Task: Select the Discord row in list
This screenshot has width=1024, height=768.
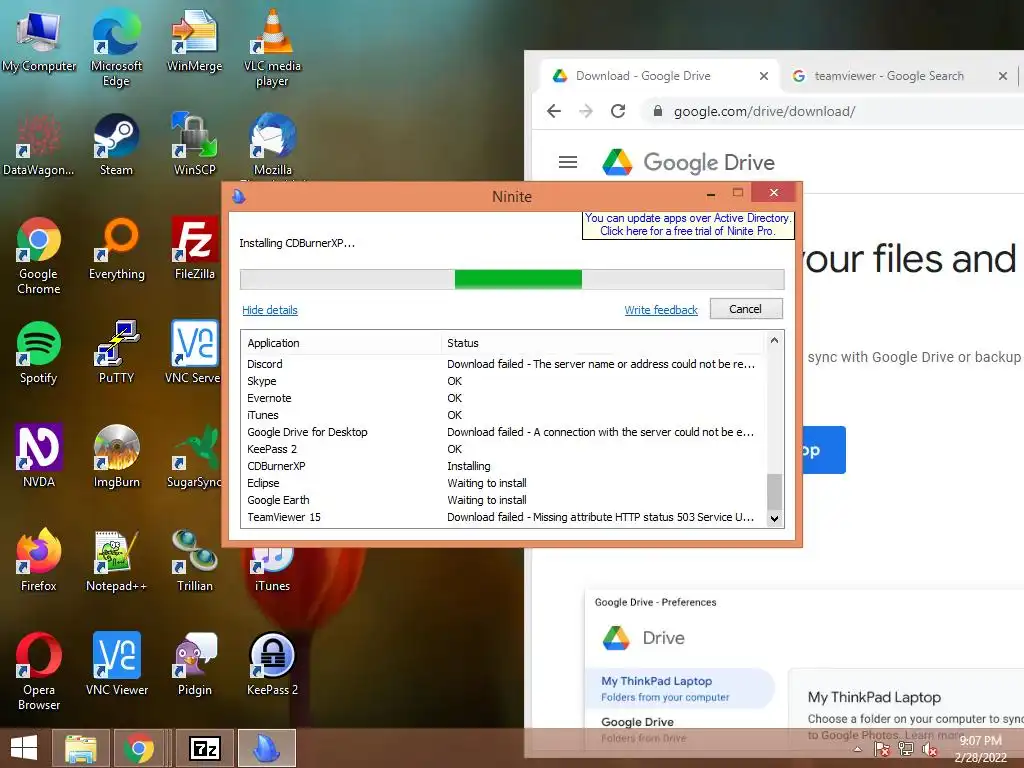Action: coord(502,364)
